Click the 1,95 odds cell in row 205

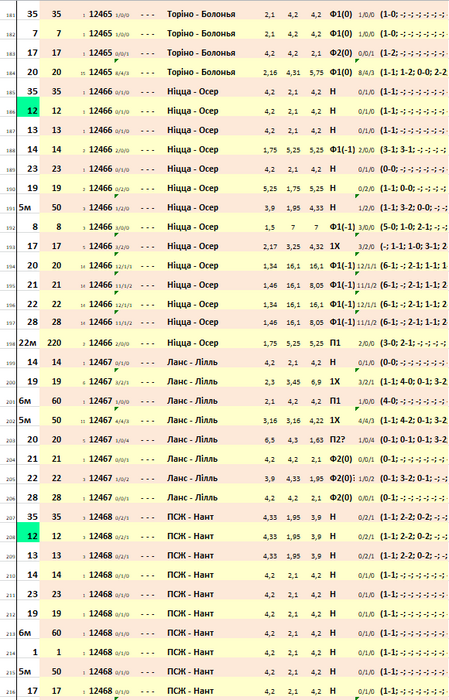click(316, 479)
